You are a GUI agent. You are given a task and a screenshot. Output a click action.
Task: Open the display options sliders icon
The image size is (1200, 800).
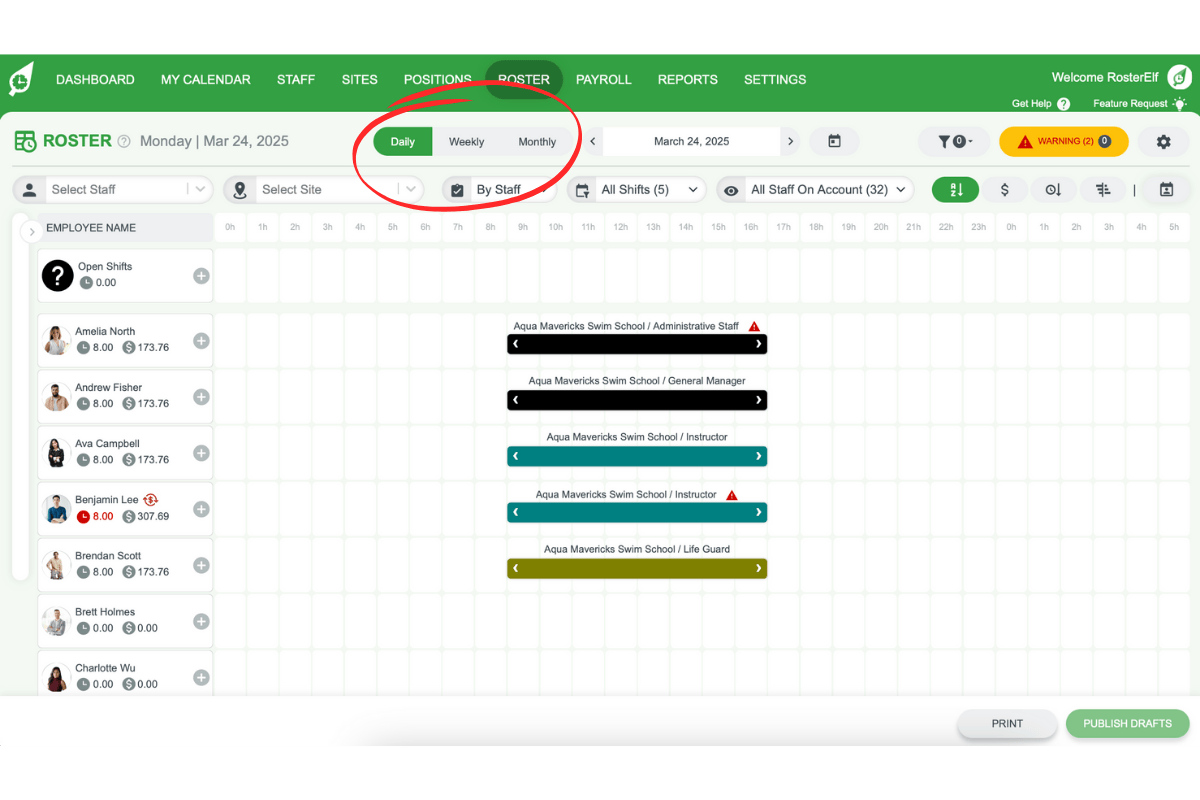pos(1102,189)
